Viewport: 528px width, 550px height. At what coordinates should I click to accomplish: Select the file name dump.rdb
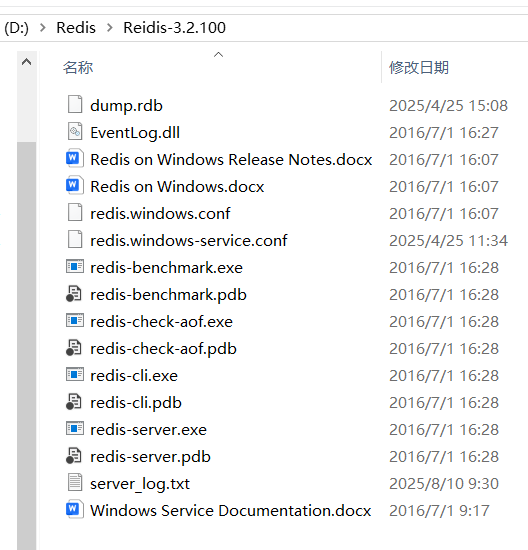pos(126,106)
